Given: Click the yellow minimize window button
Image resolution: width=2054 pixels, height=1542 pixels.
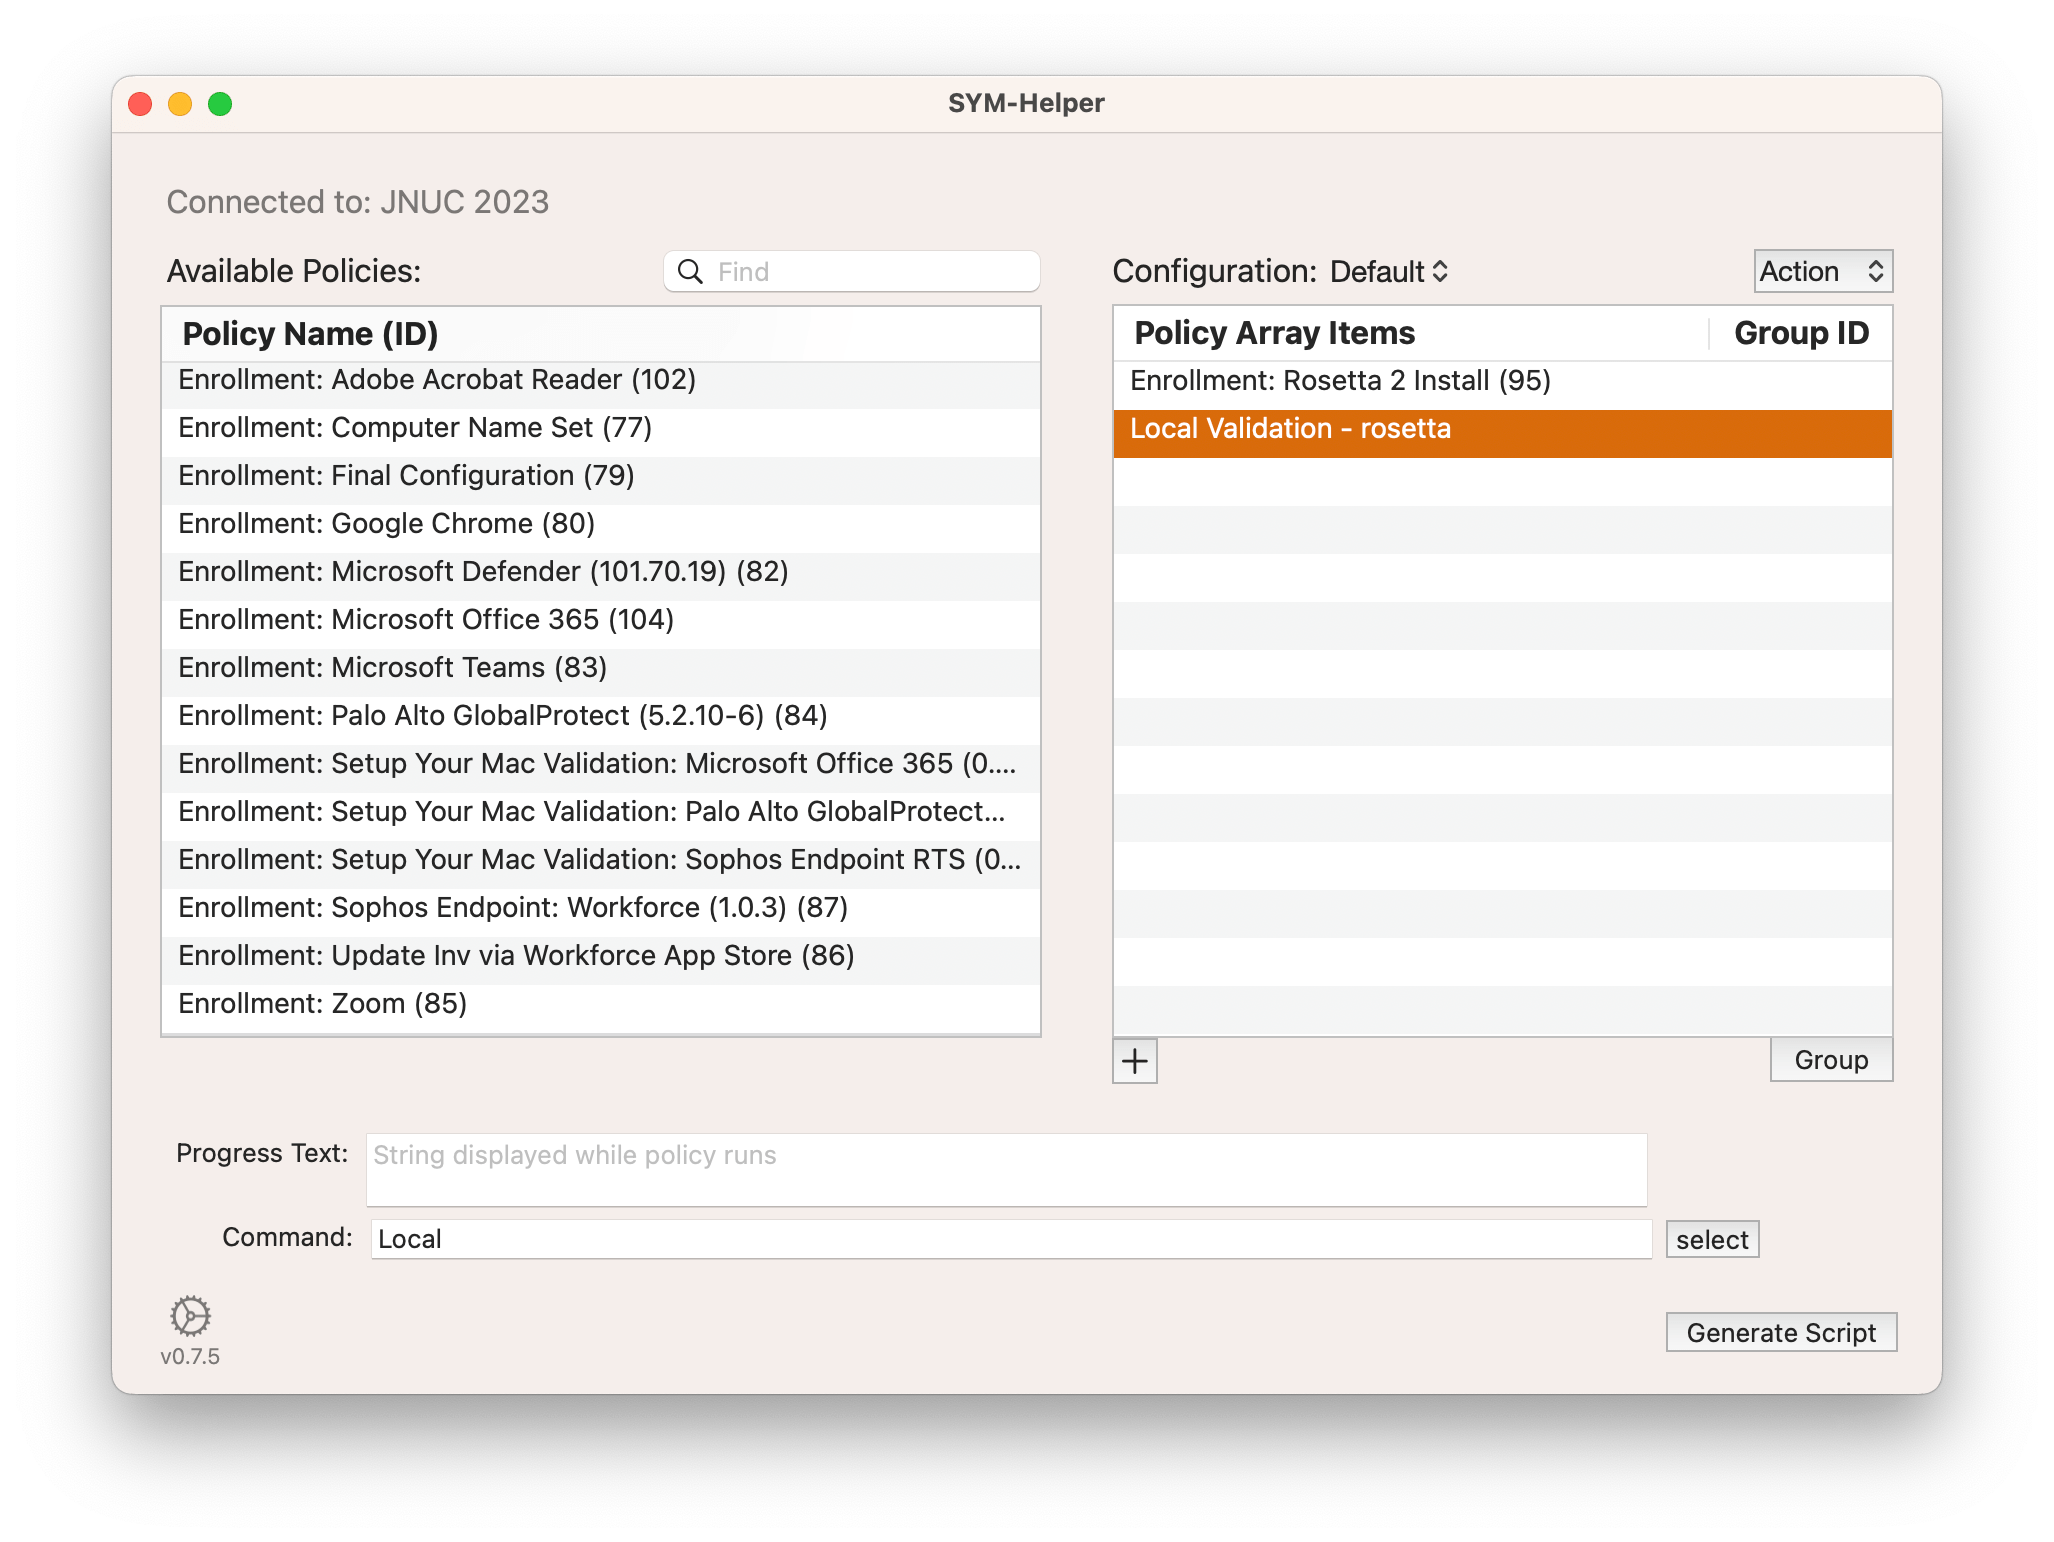Looking at the screenshot, I should point(180,104).
